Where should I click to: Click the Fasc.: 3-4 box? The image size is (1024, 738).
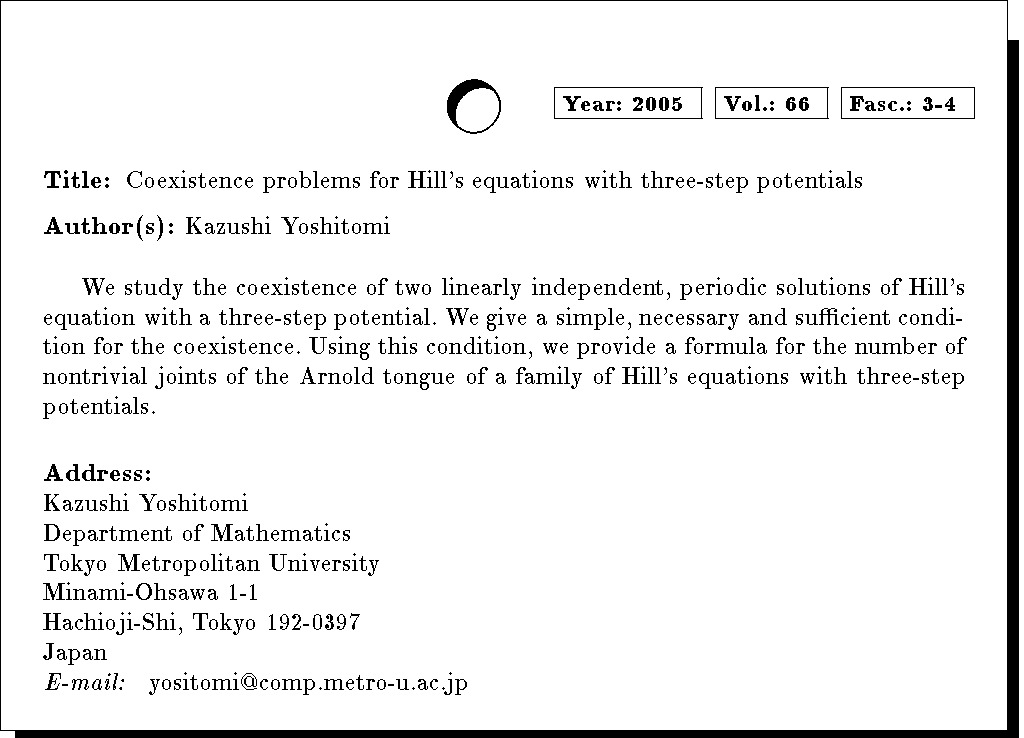[907, 104]
